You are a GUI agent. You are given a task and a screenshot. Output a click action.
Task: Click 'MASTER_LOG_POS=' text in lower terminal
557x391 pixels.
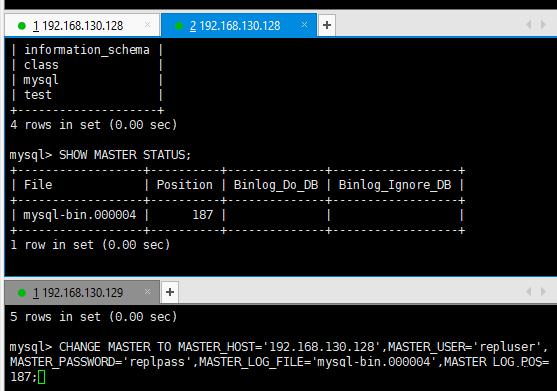coord(497,362)
